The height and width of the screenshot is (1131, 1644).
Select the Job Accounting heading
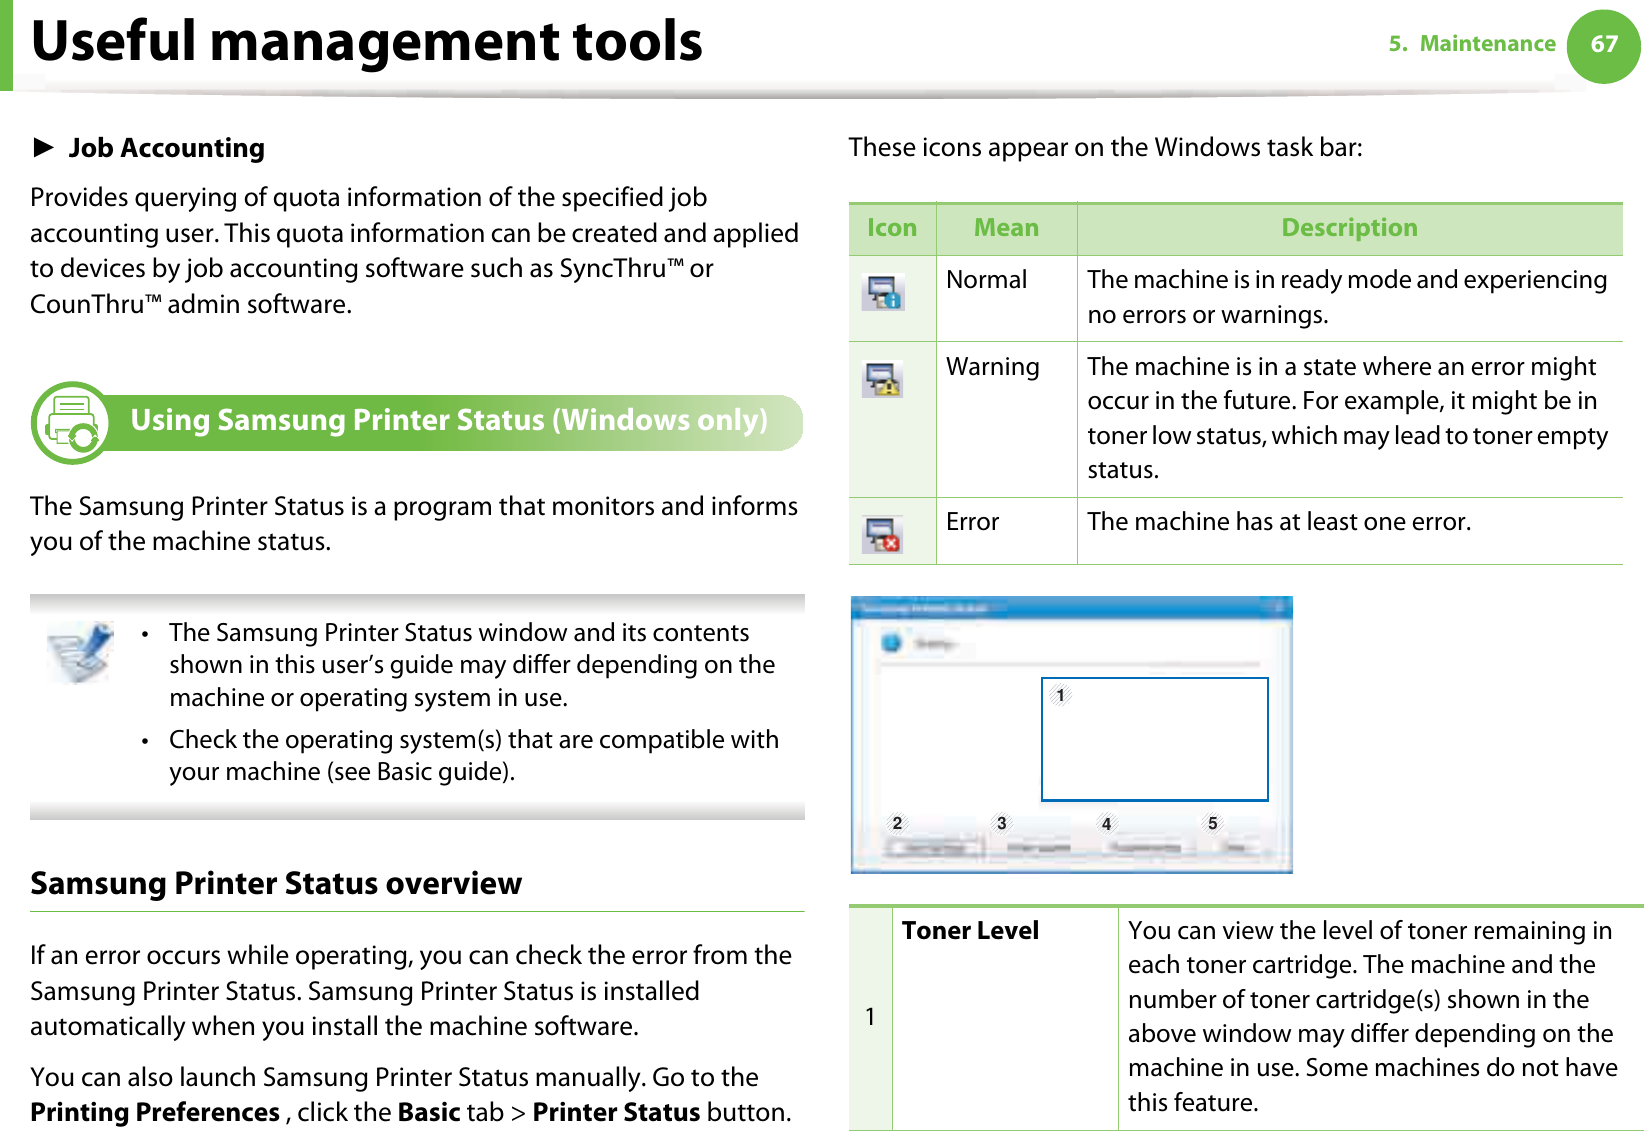coord(166,148)
